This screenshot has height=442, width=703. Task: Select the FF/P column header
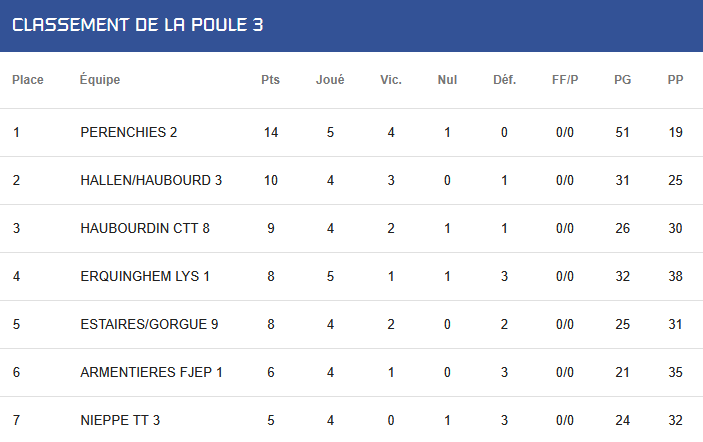pos(565,80)
